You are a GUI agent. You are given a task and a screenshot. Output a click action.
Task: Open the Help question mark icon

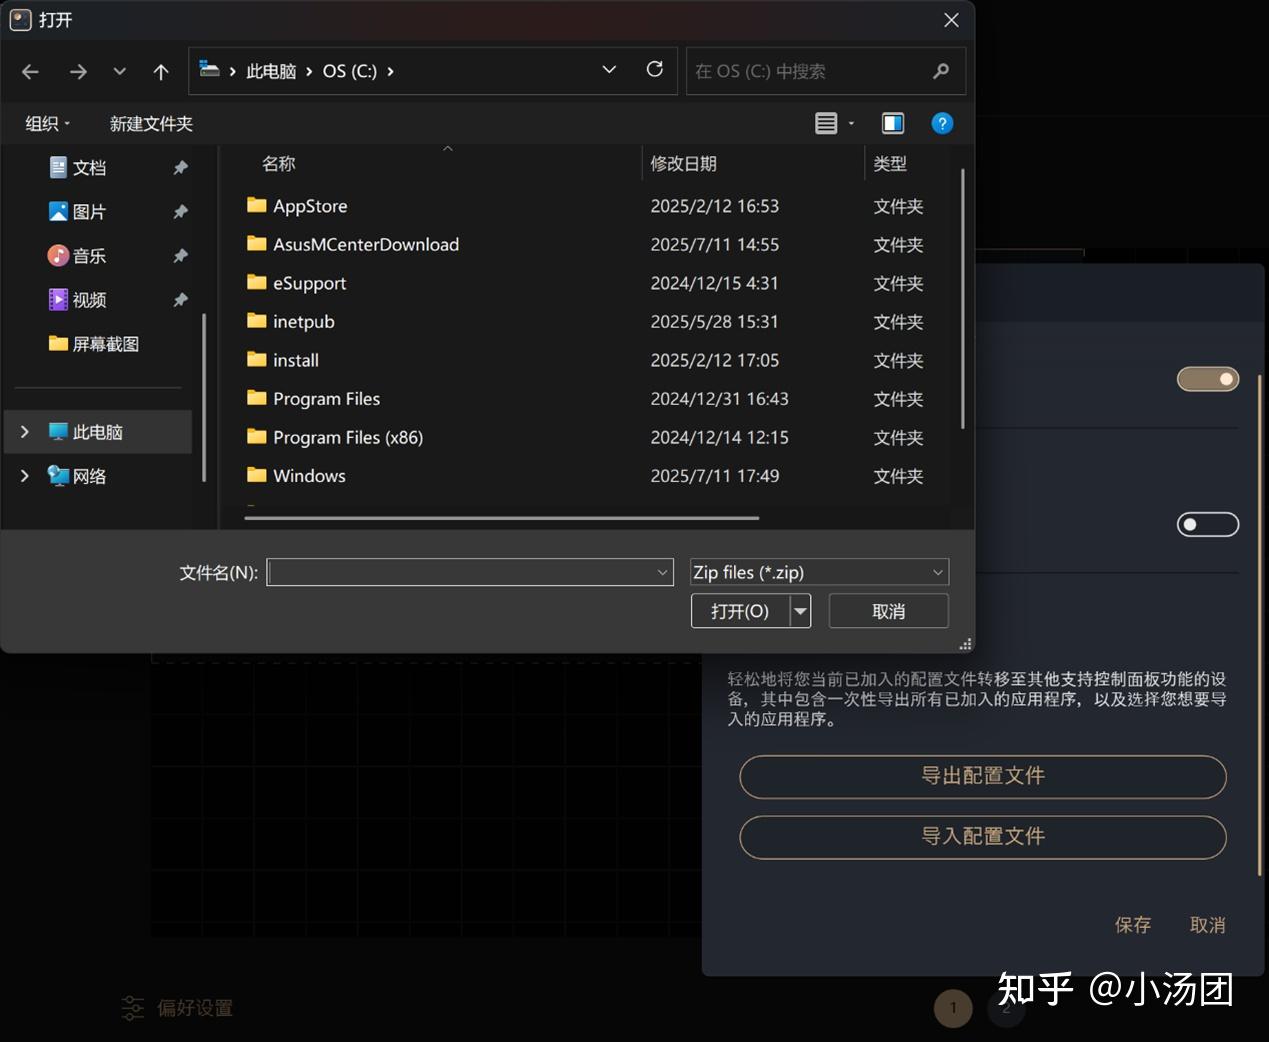pos(941,123)
